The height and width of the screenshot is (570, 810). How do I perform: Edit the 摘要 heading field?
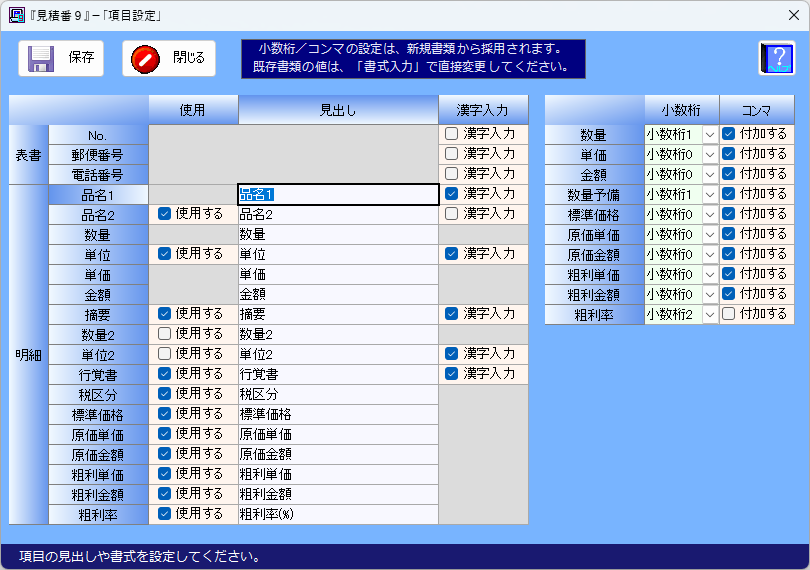coord(338,314)
